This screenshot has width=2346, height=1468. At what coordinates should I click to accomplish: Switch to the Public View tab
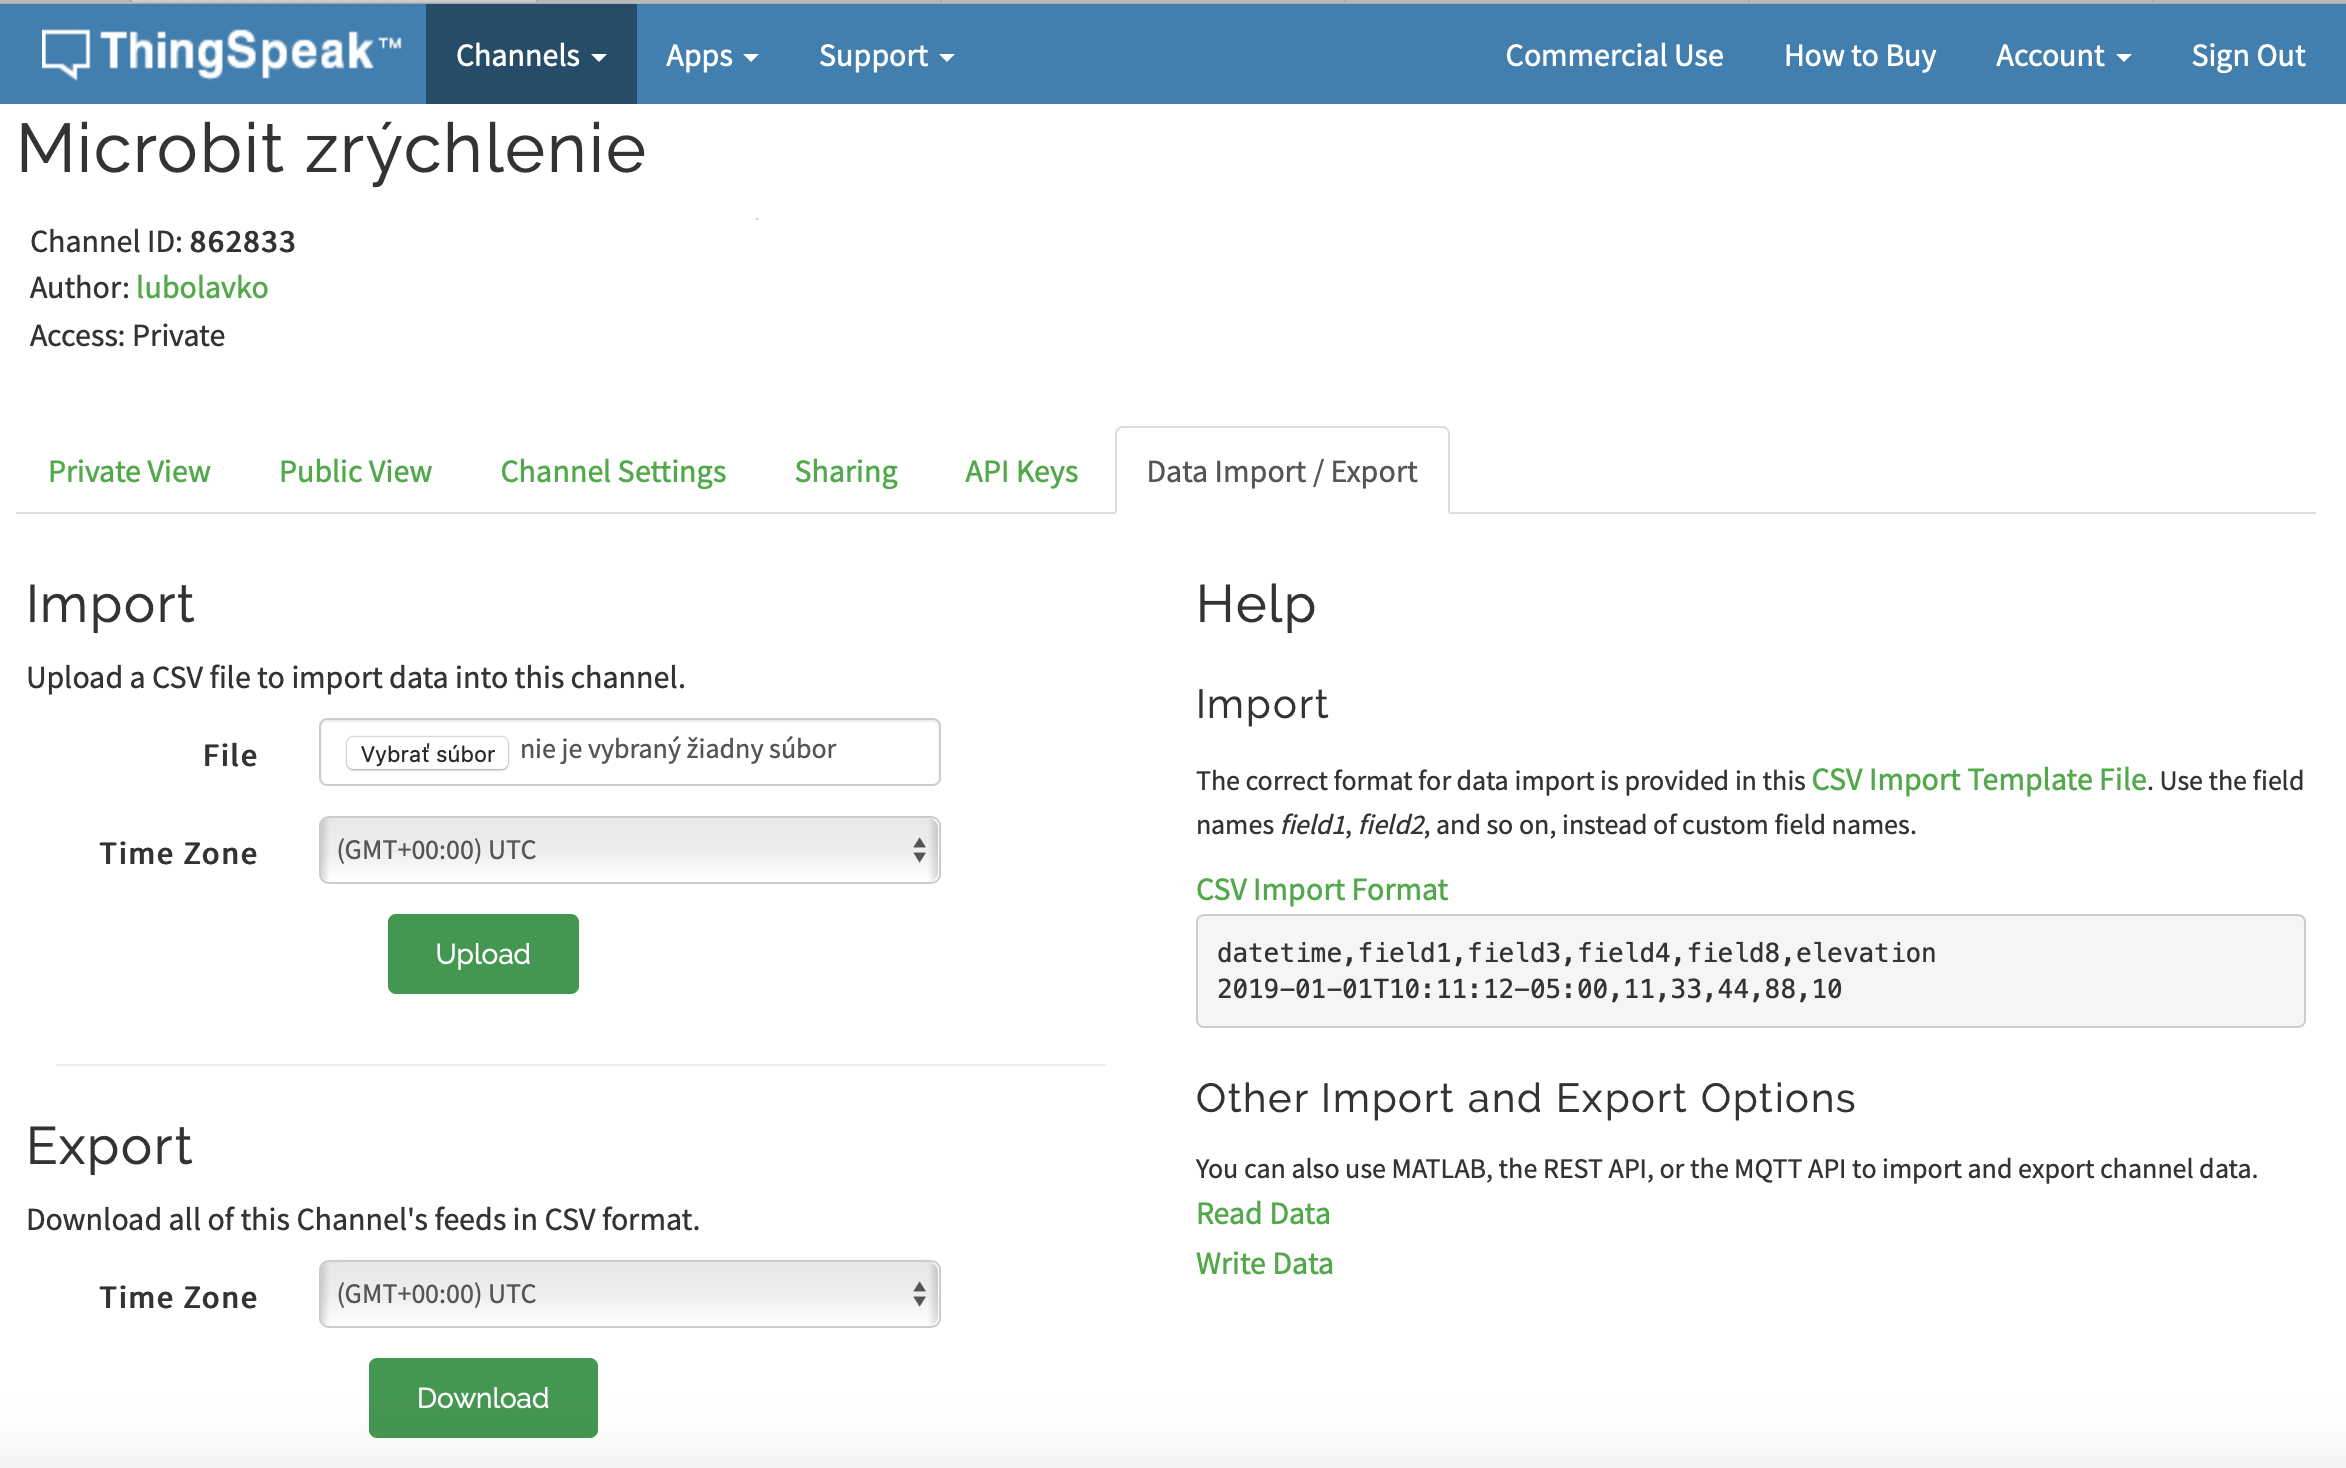(x=355, y=471)
